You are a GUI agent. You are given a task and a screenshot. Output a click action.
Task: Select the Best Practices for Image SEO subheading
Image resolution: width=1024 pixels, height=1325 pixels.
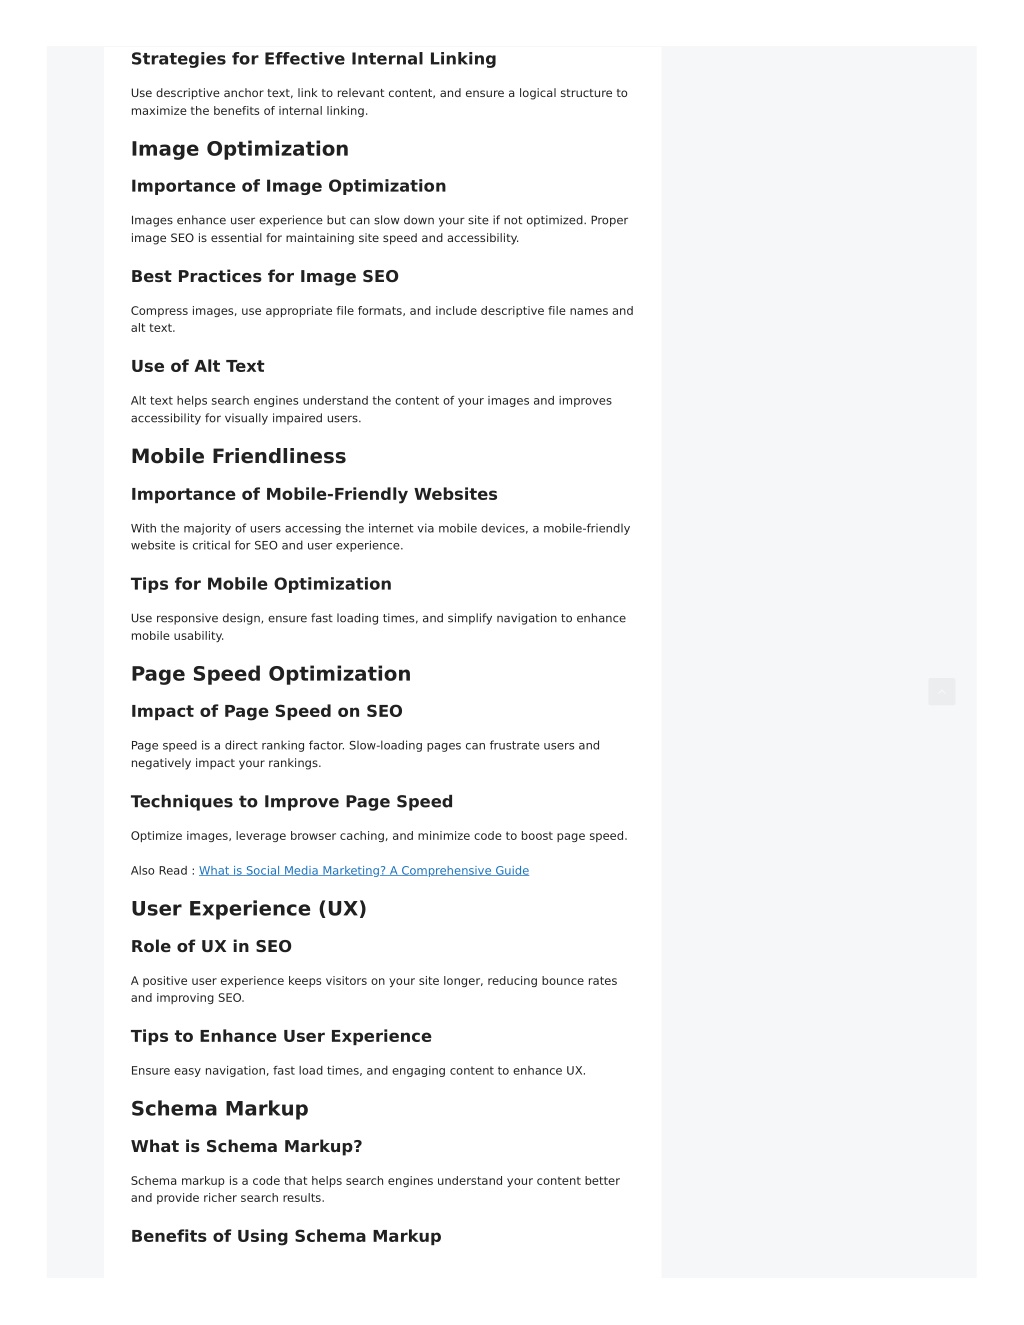pos(265,277)
